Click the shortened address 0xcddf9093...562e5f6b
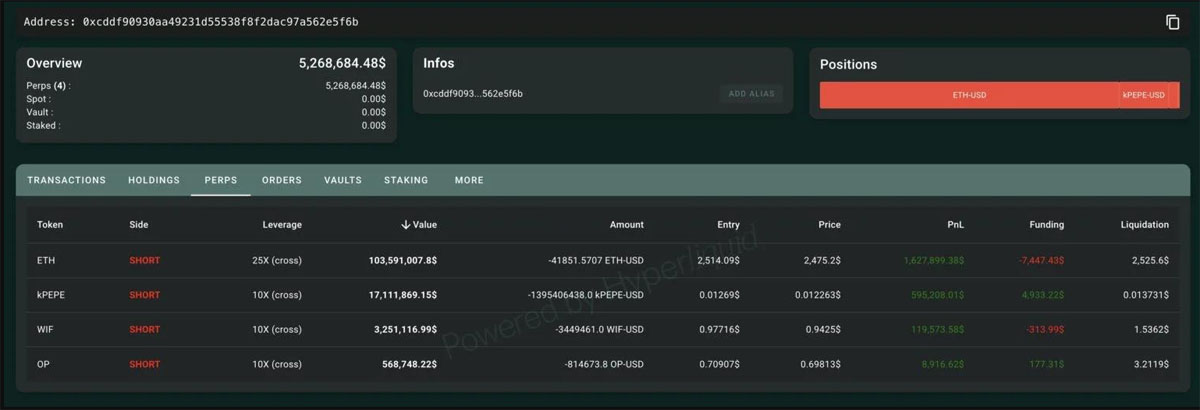This screenshot has height=410, width=1200. tap(473, 94)
